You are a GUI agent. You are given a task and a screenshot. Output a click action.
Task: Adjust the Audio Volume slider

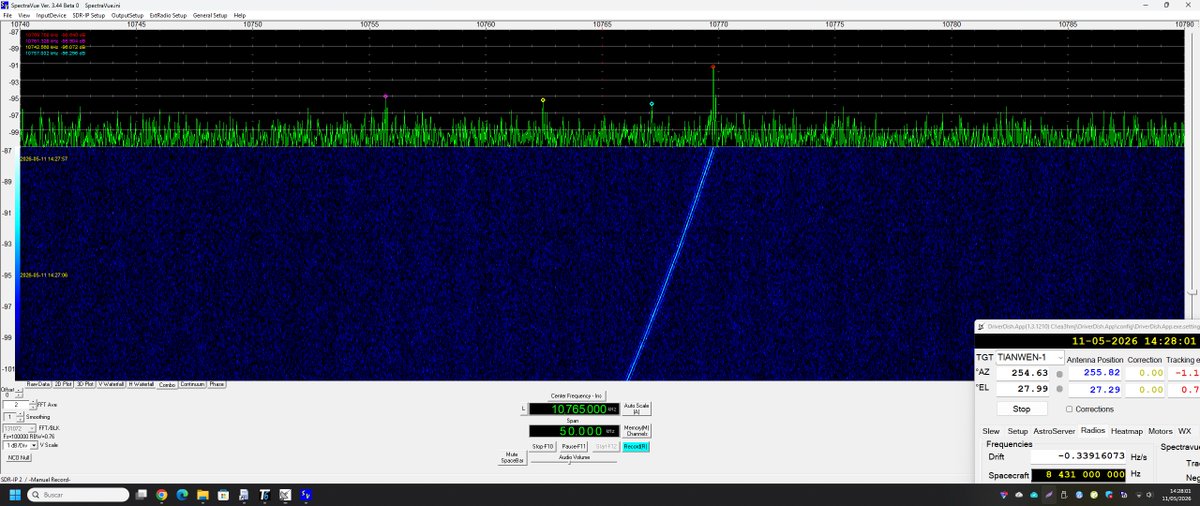tap(574, 462)
